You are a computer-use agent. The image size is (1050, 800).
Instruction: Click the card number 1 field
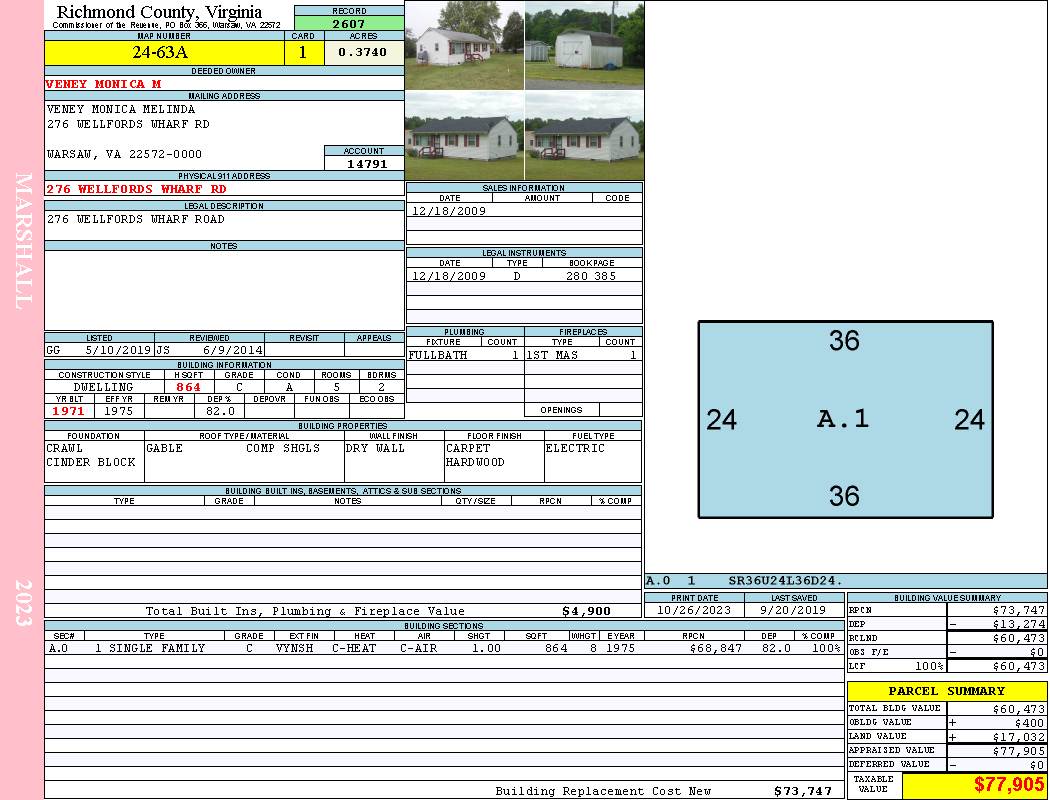pos(303,52)
